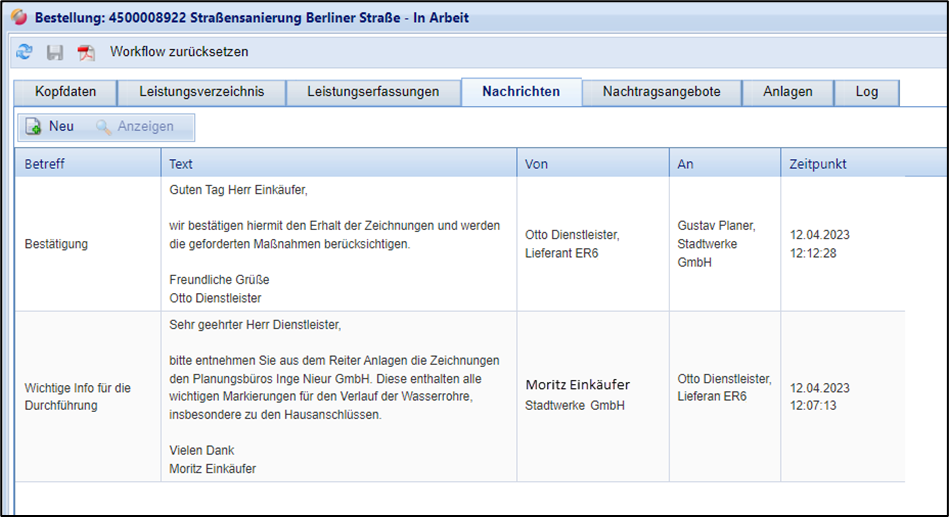Click the save disk icon
The height and width of the screenshot is (517, 949).
click(x=55, y=52)
